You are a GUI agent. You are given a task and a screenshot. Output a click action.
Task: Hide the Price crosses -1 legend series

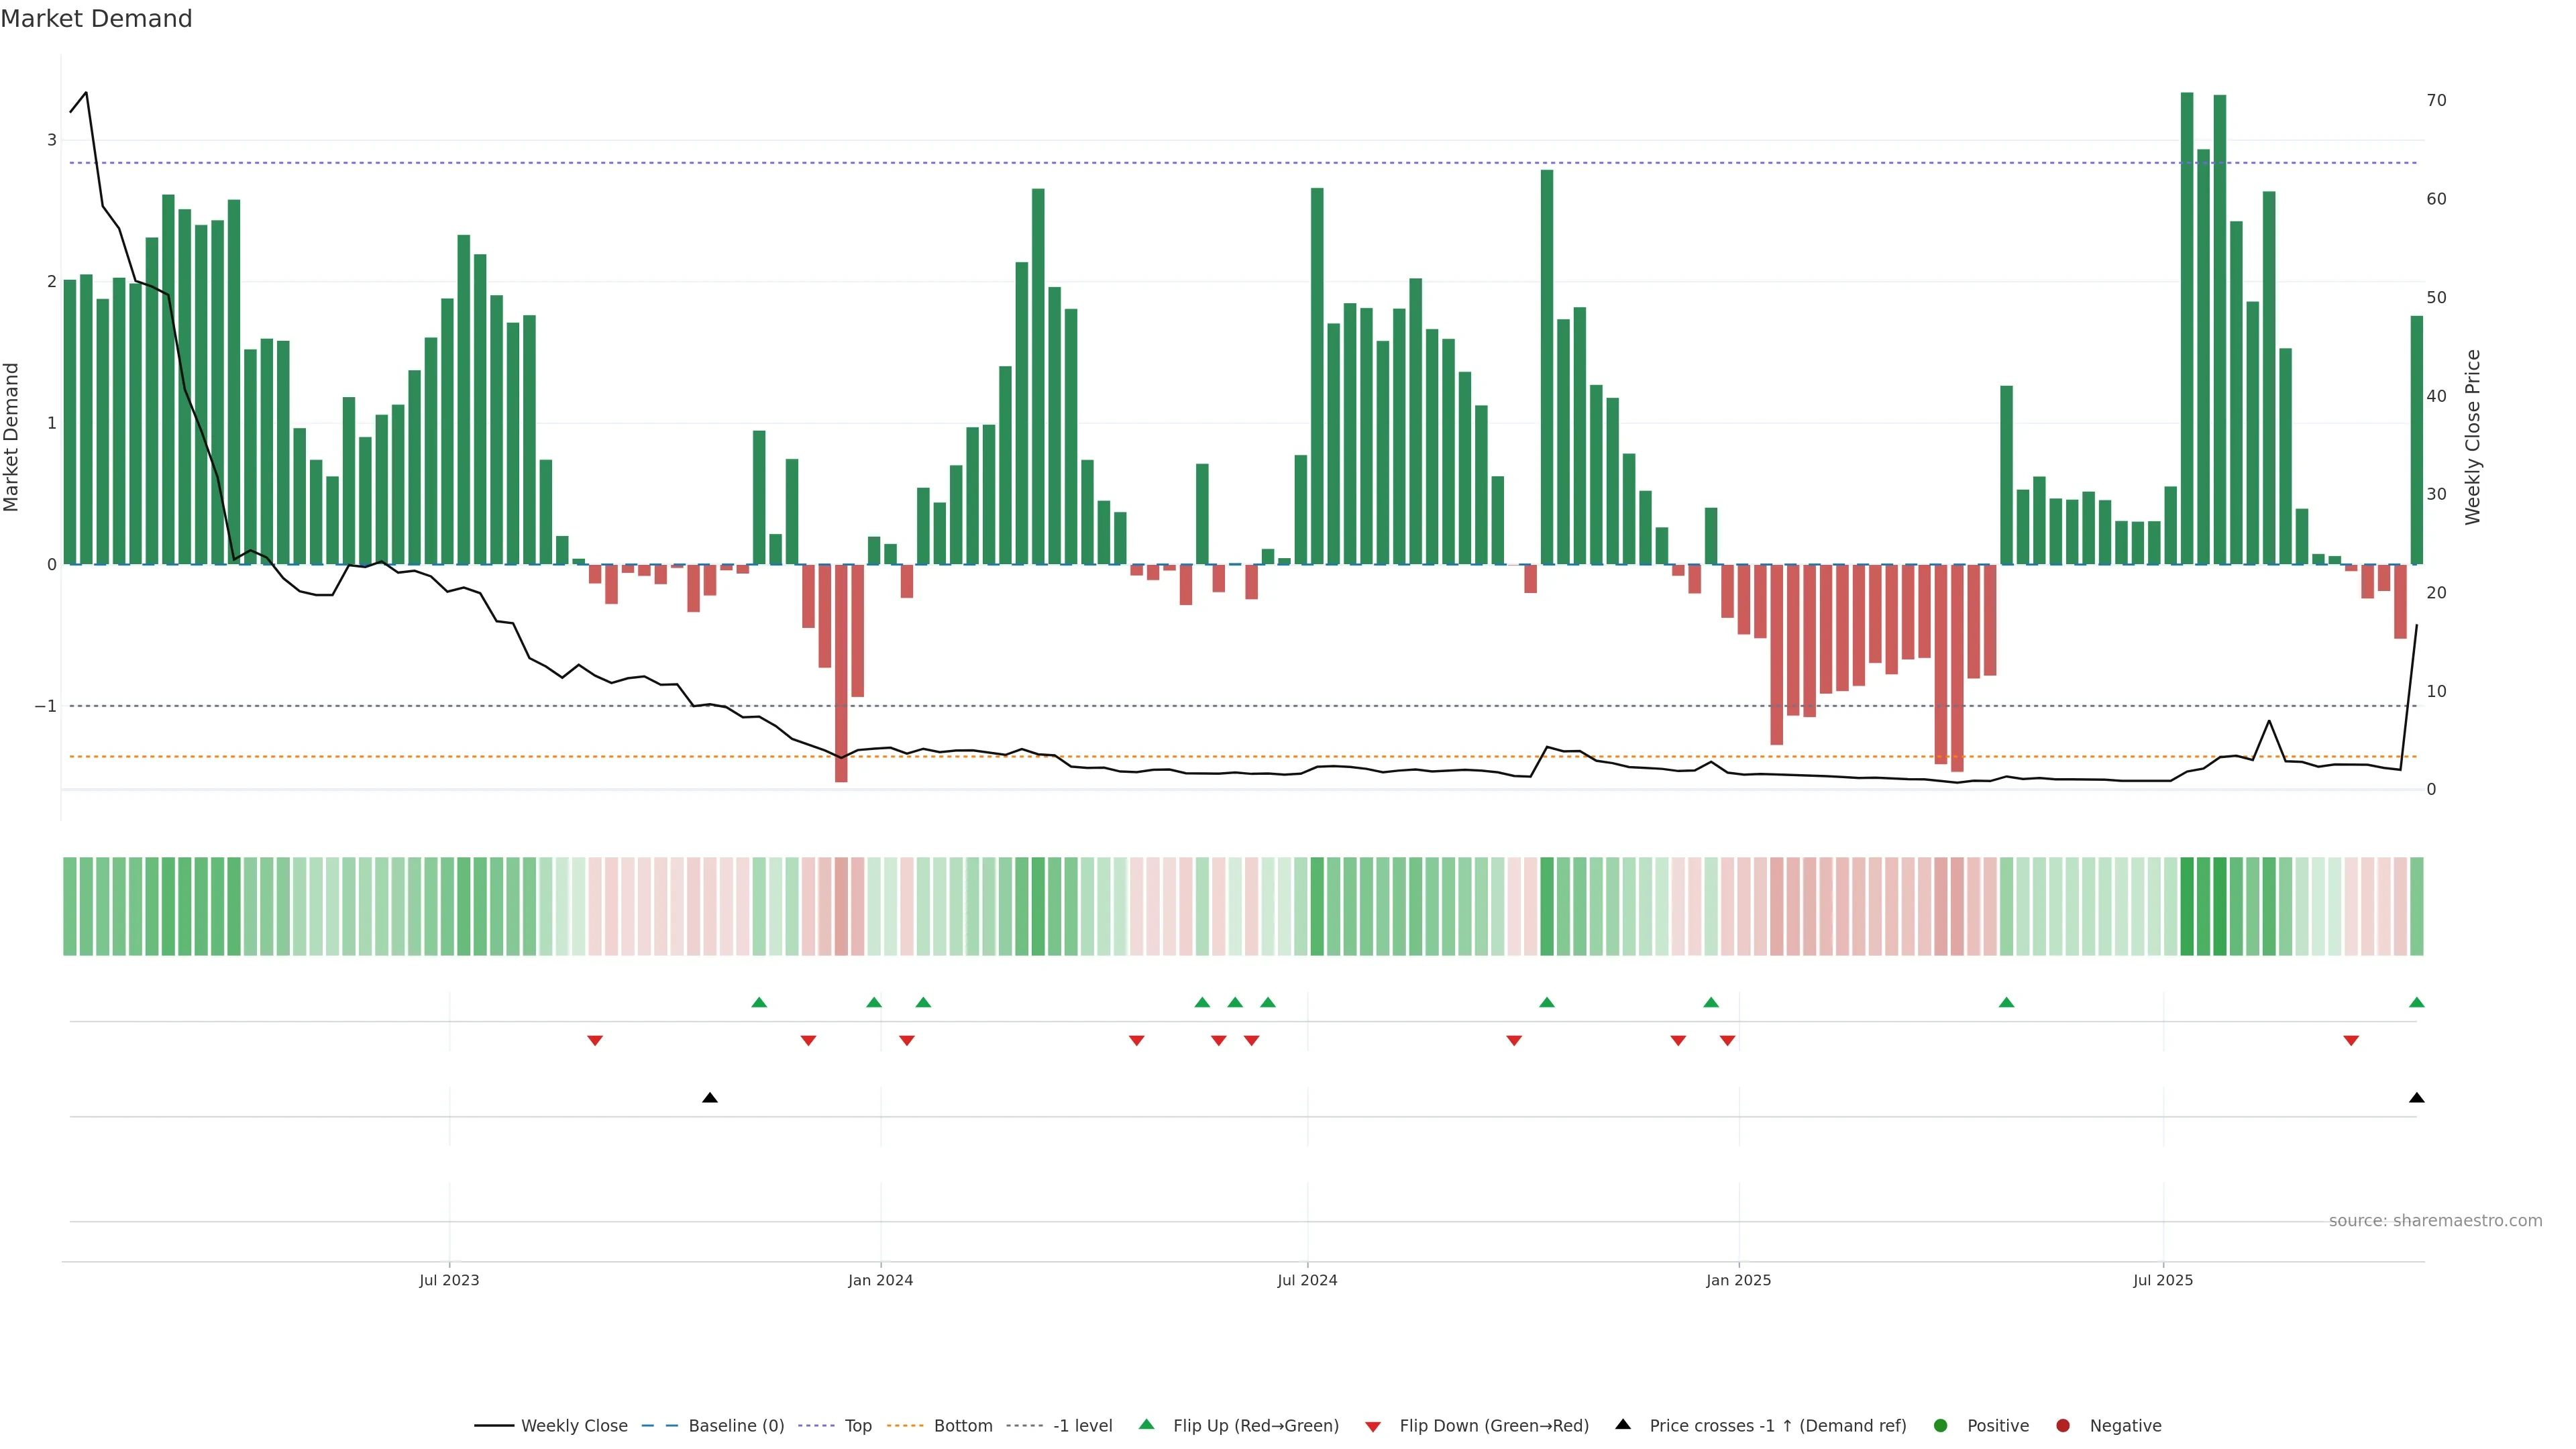pos(1777,1426)
